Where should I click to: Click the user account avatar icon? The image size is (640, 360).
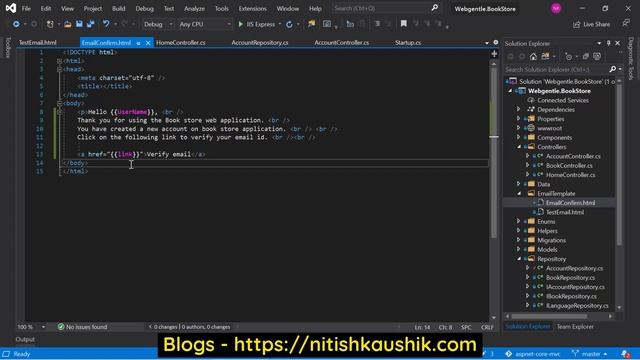[x=556, y=8]
